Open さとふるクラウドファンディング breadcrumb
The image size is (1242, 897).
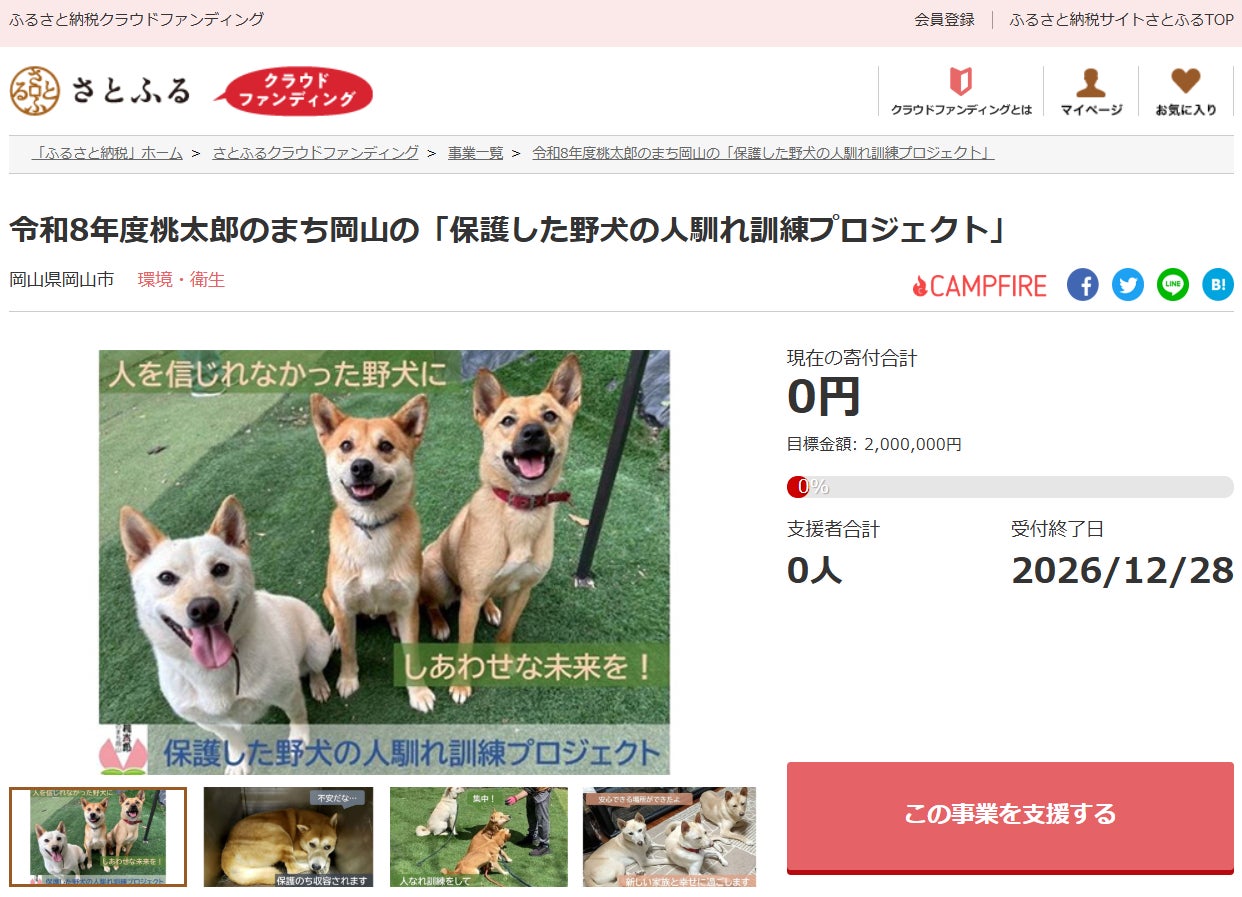[315, 153]
